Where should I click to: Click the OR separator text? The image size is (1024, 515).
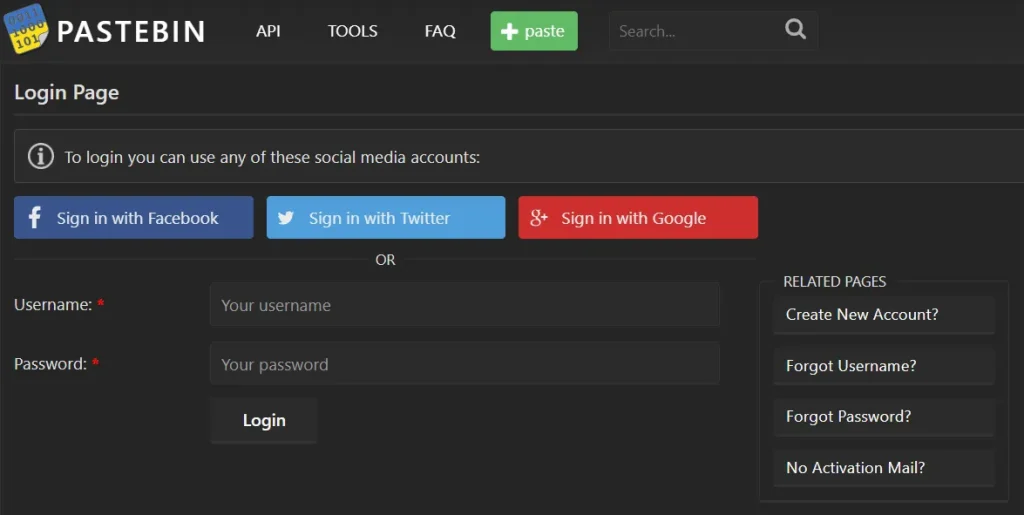[385, 260]
